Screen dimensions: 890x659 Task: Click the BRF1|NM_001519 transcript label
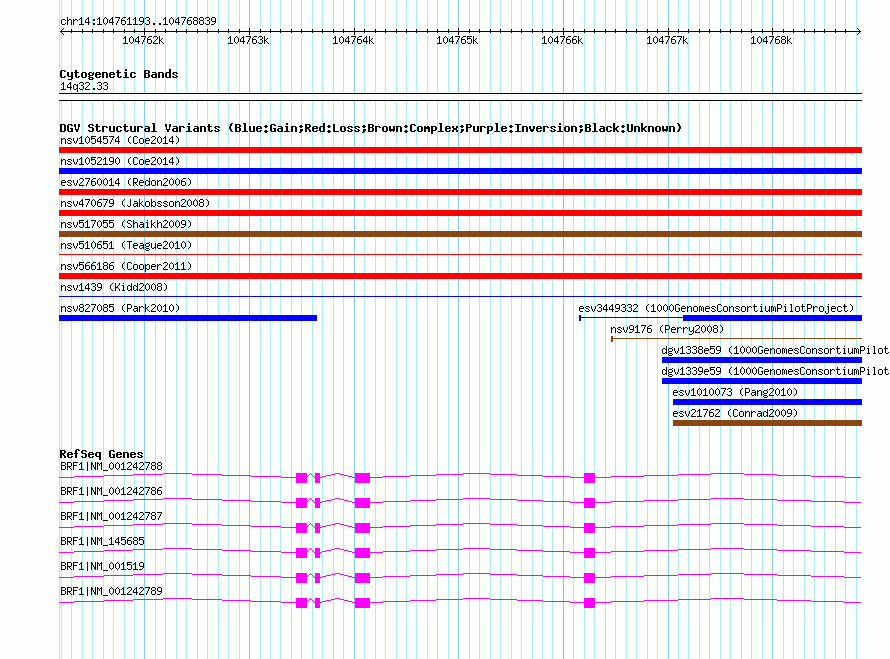click(x=102, y=566)
